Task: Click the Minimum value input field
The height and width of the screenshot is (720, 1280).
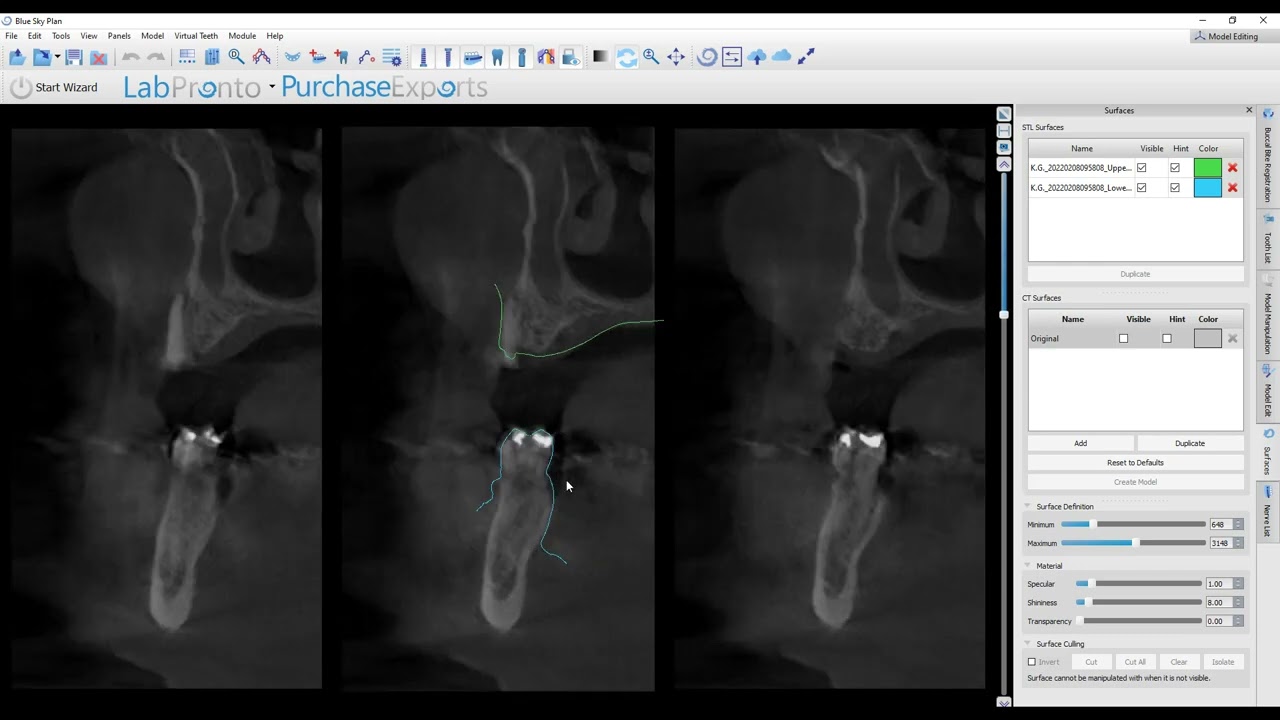Action: point(1221,525)
